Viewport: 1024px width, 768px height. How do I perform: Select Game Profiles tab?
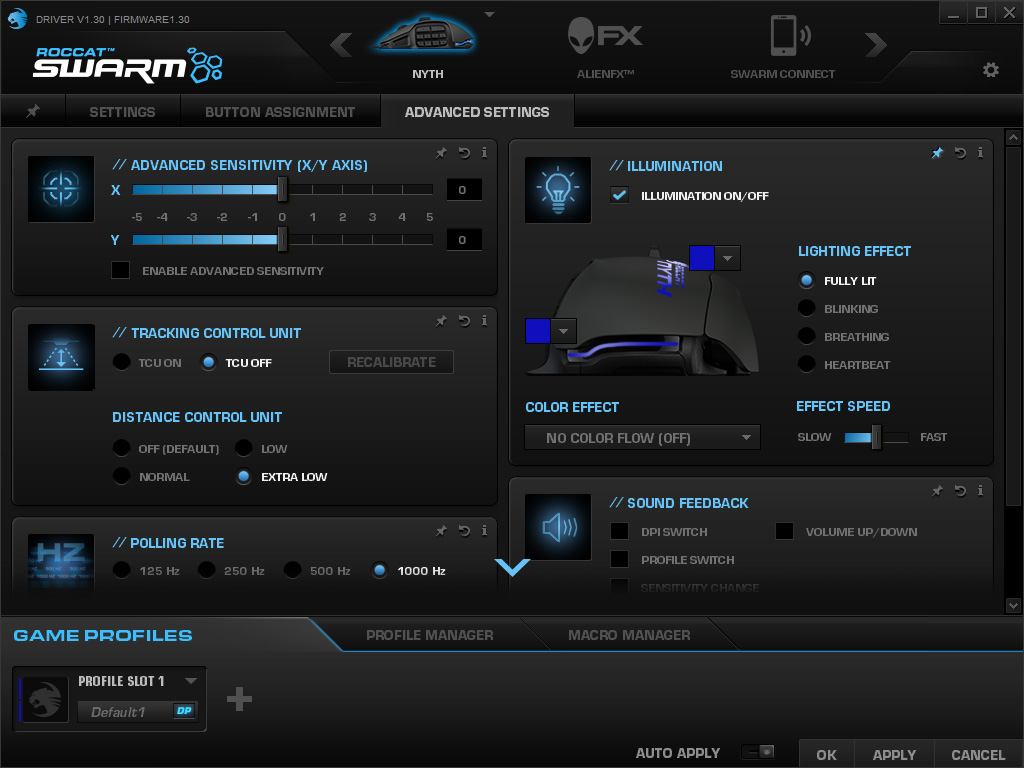pyautogui.click(x=103, y=635)
